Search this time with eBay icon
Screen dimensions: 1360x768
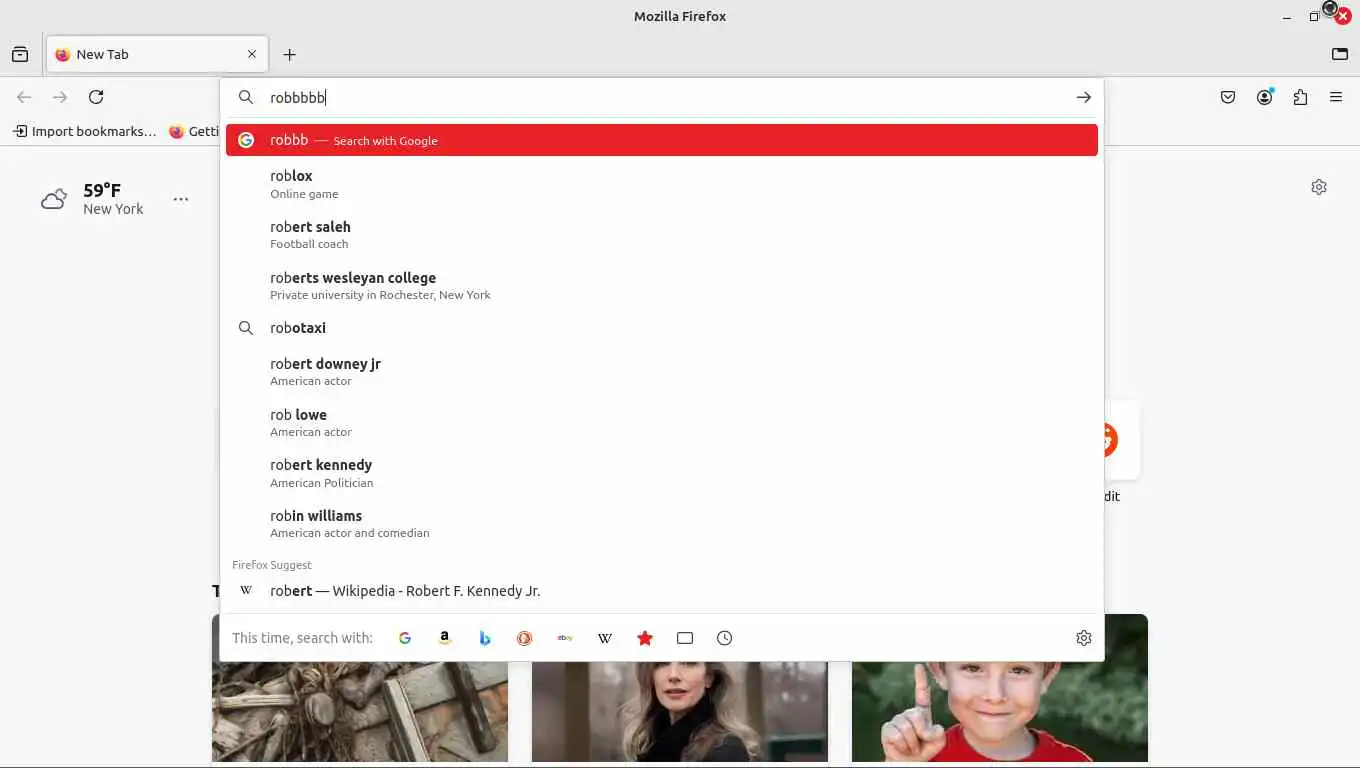(x=565, y=638)
